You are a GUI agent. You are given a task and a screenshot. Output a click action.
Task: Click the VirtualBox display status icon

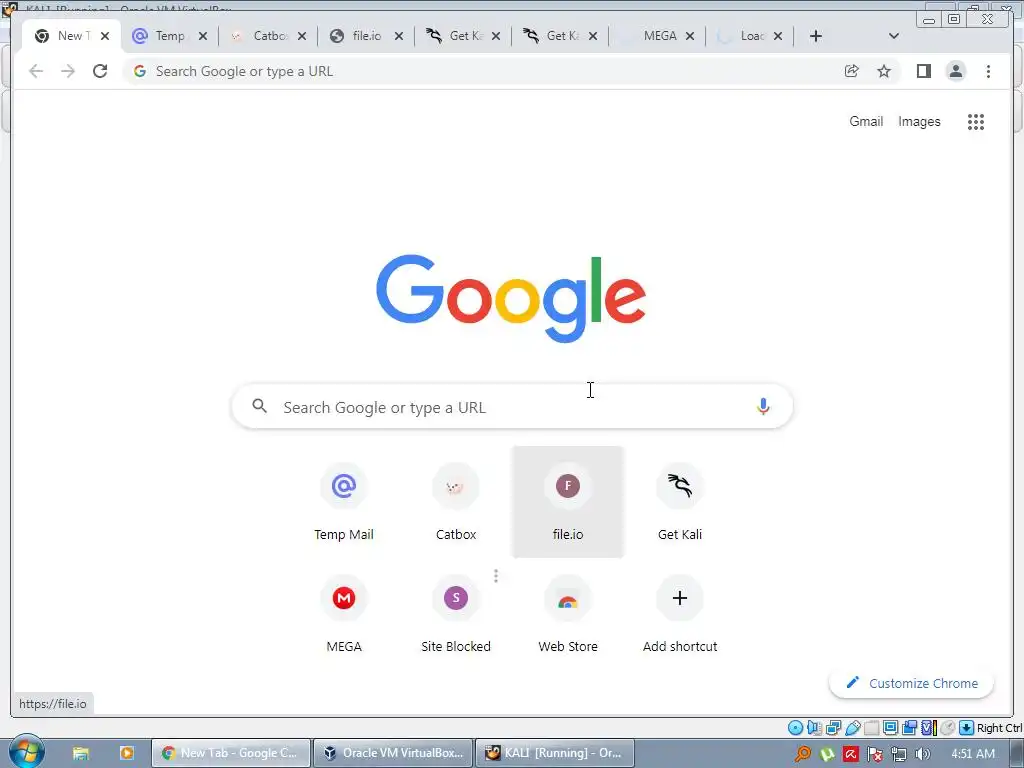(890, 728)
